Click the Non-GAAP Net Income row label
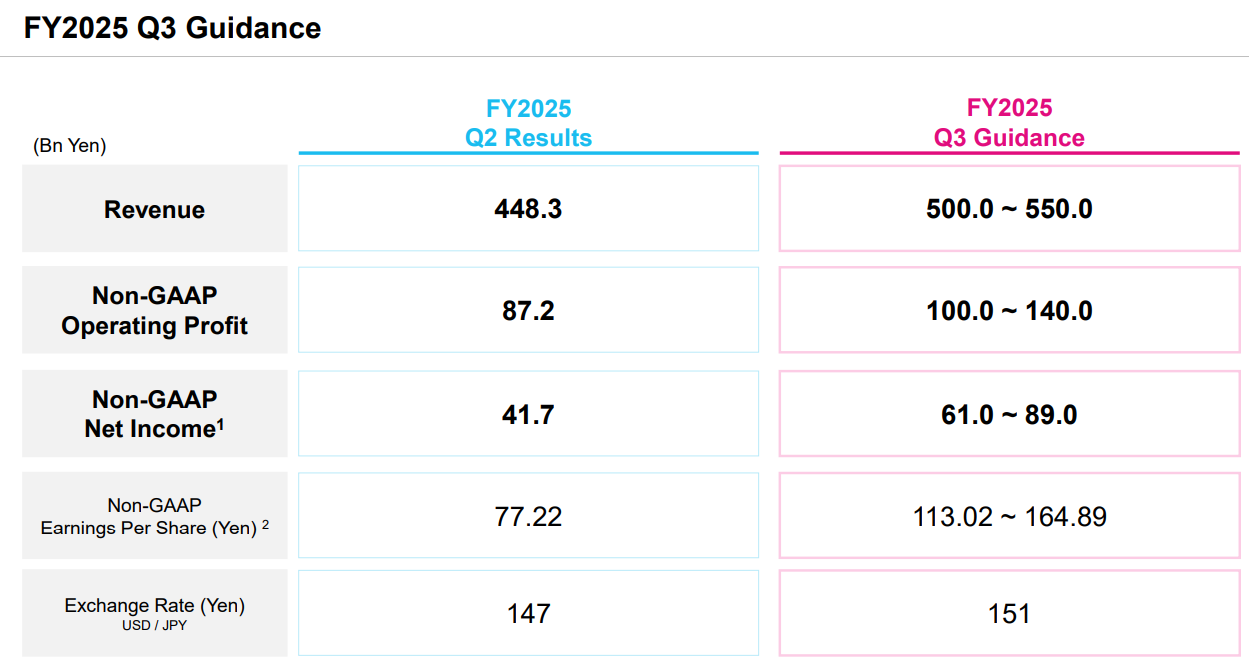 pyautogui.click(x=154, y=414)
